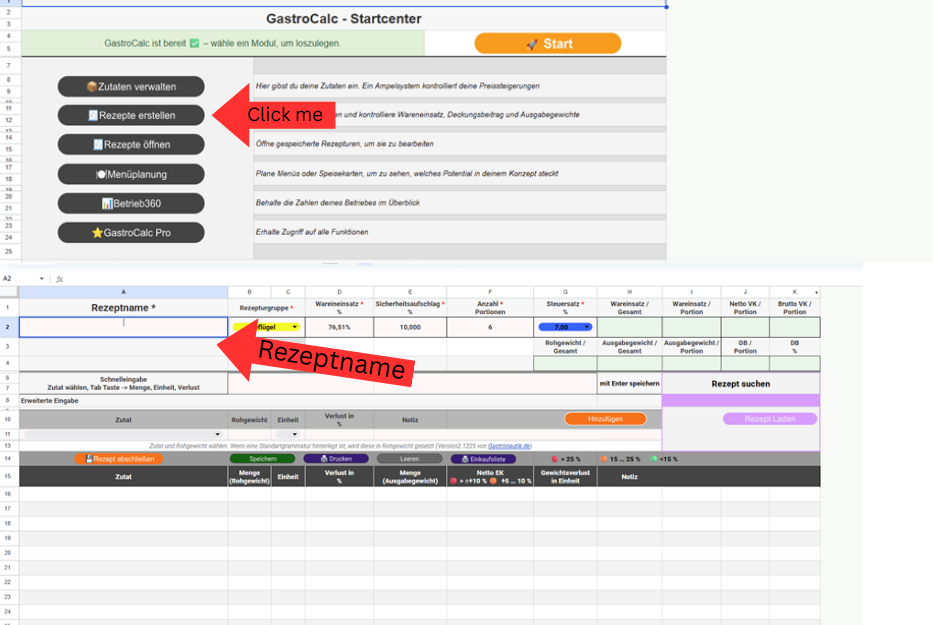Click the green Speichern button

click(262, 459)
